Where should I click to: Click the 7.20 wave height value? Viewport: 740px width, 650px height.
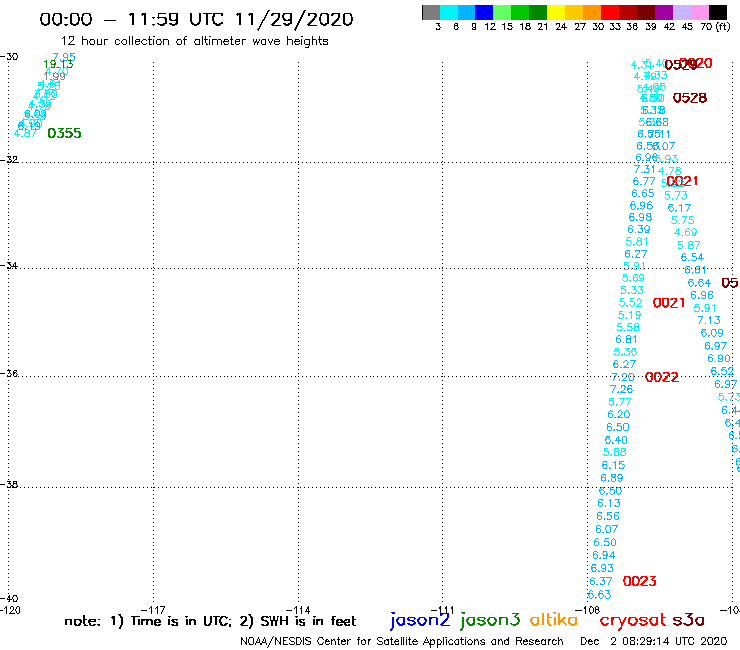[622, 377]
